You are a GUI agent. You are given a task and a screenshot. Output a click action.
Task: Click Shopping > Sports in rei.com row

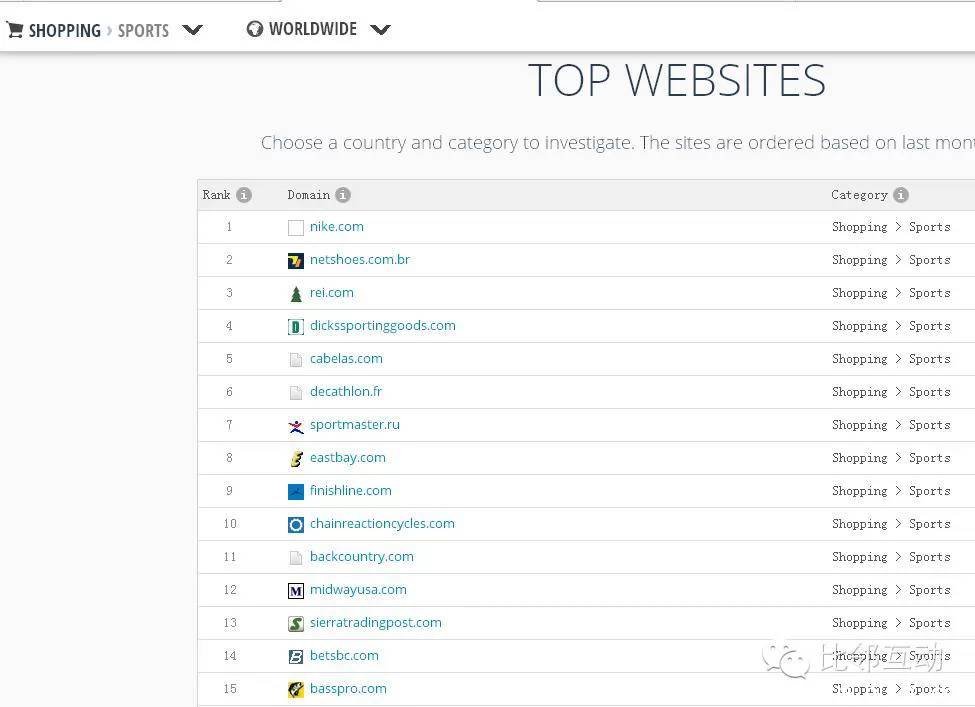point(891,293)
